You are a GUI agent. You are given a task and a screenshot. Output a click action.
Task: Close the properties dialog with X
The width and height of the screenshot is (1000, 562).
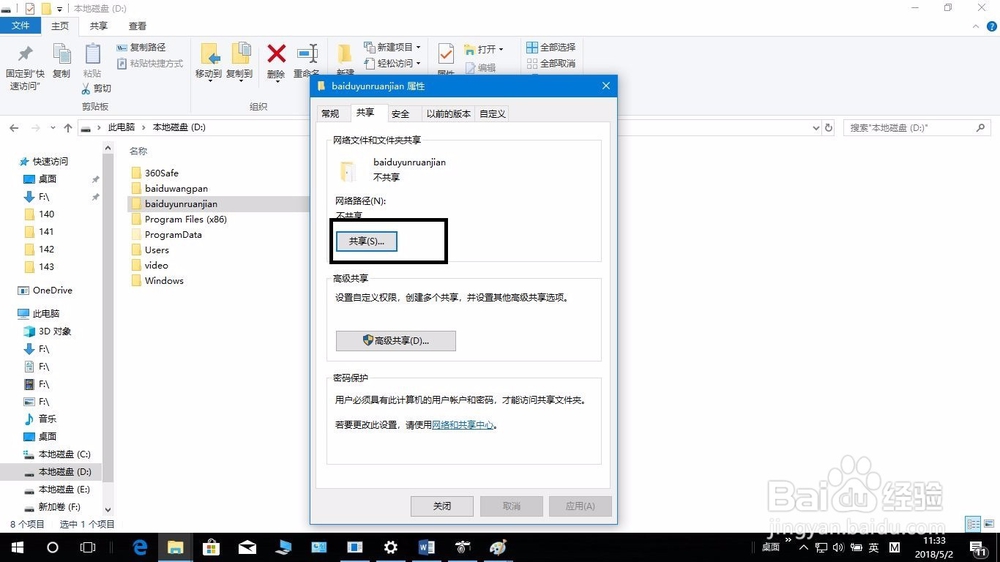point(606,85)
